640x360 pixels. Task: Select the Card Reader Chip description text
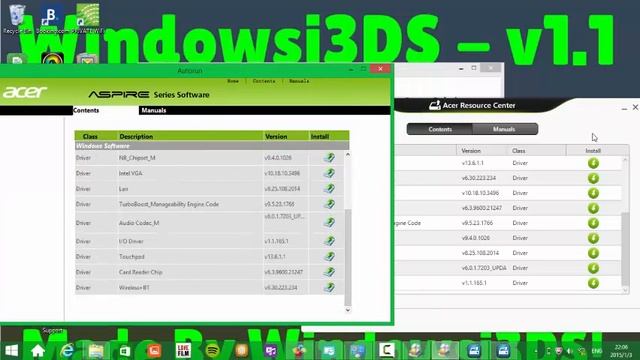click(x=140, y=272)
